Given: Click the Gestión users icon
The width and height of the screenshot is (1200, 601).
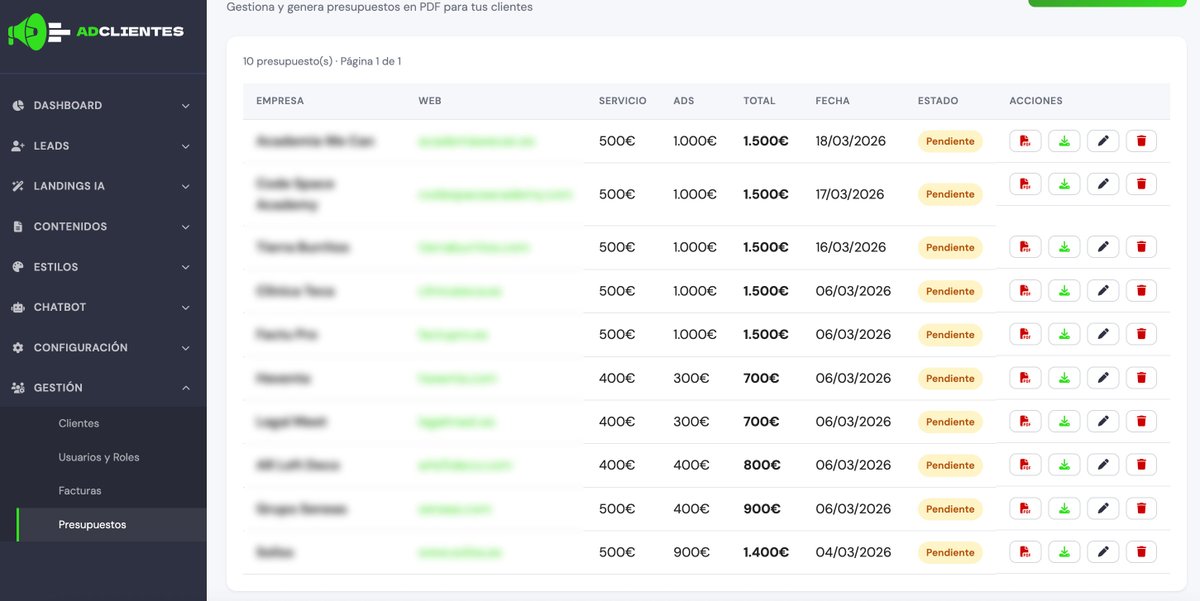Looking at the screenshot, I should click(18, 388).
